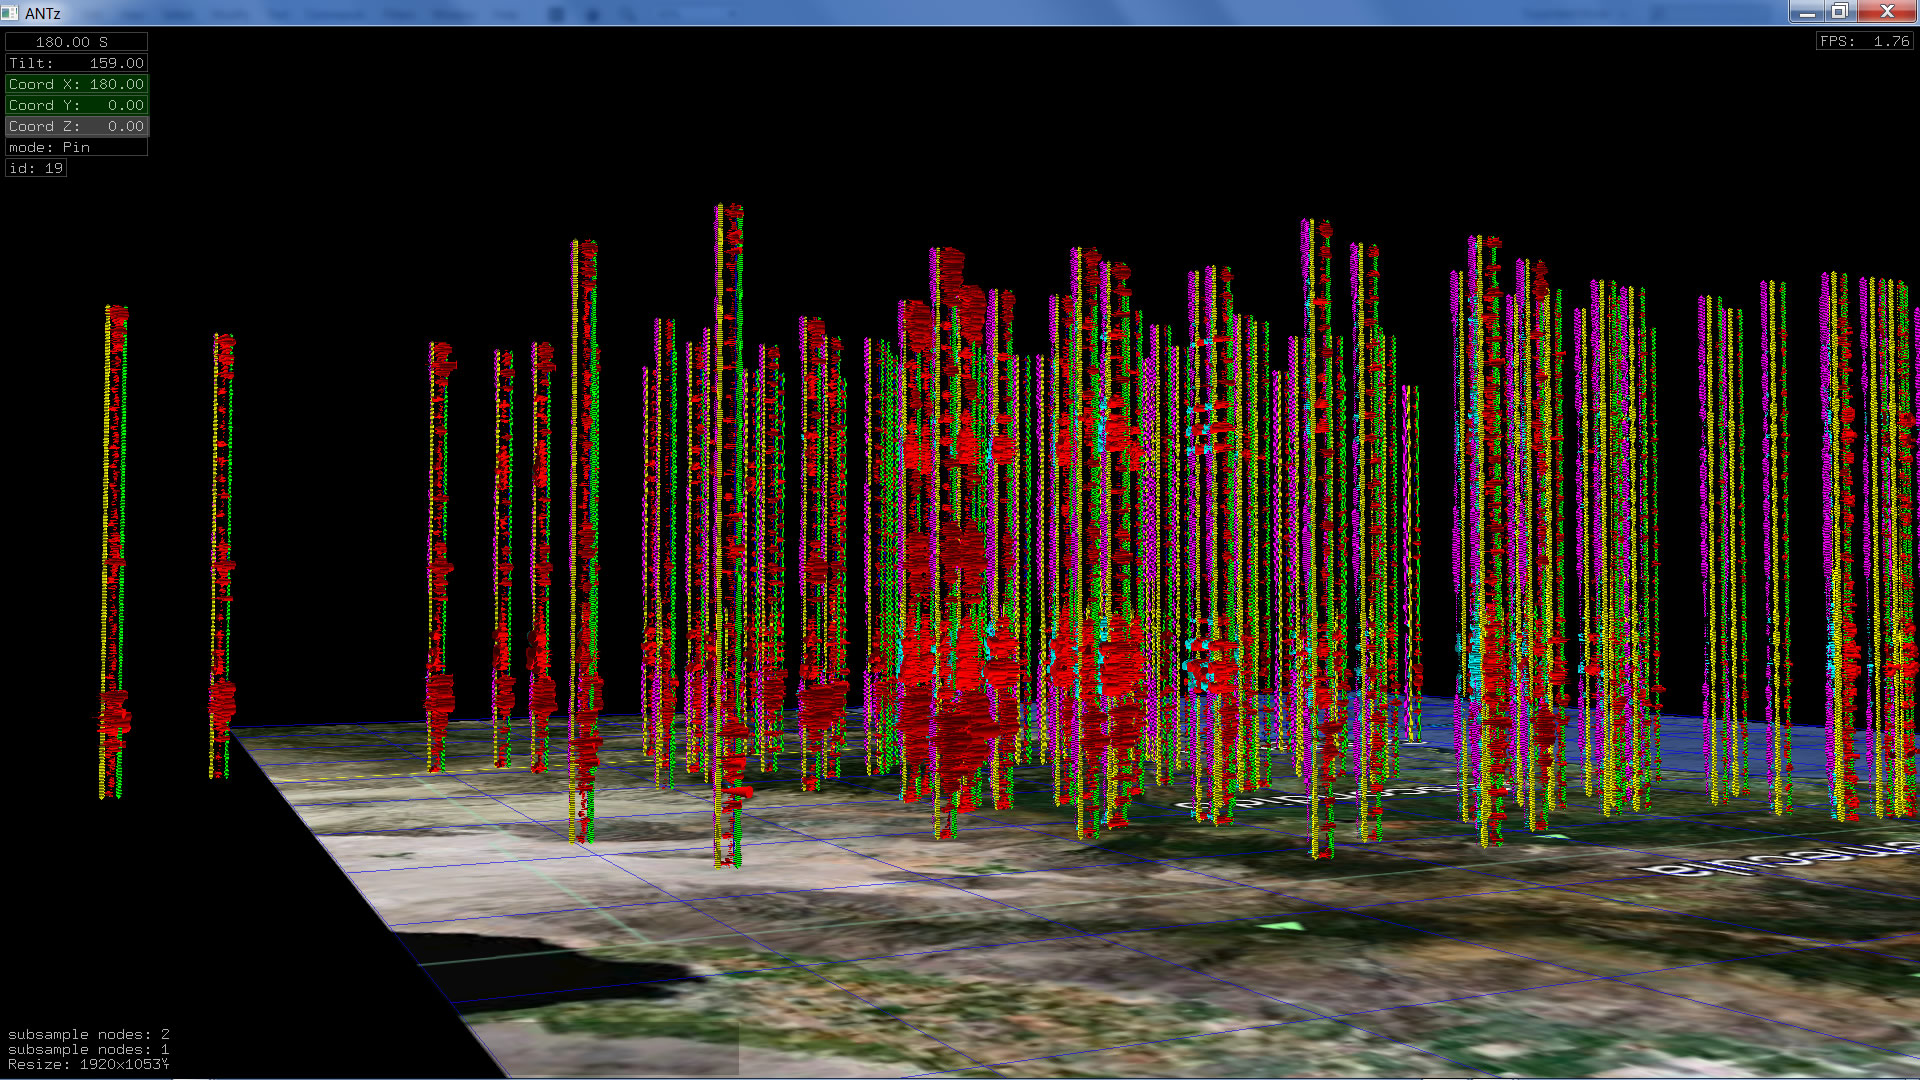Click the heading field showing 180.00 S
This screenshot has width=1920, height=1080.
(76, 42)
